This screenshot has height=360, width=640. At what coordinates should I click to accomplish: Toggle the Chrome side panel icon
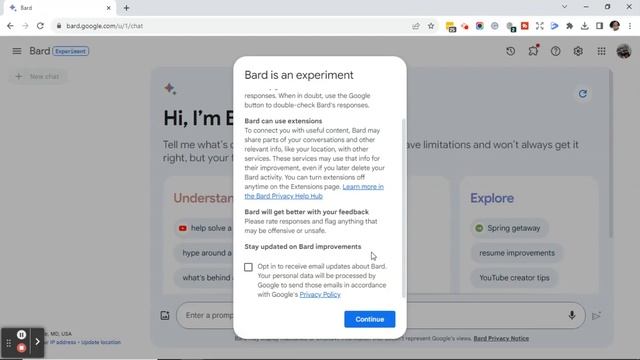tap(599, 26)
